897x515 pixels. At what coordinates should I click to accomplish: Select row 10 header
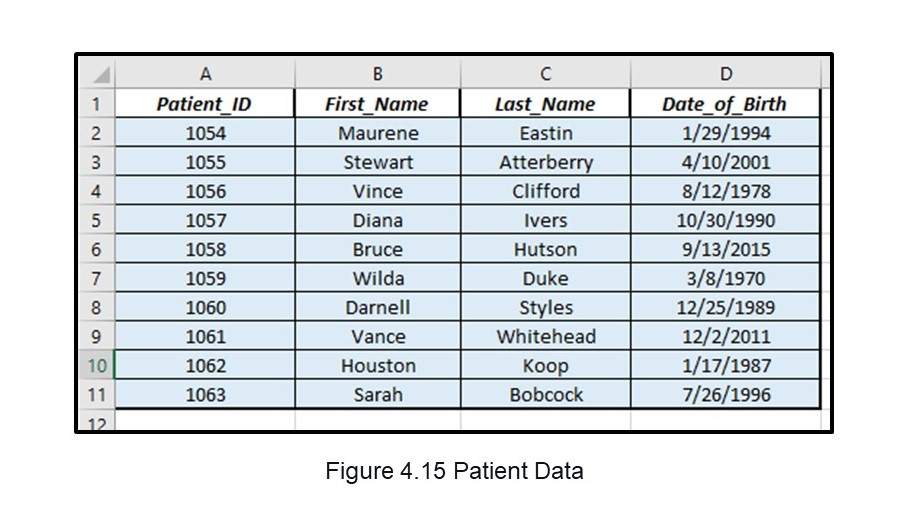pyautogui.click(x=97, y=366)
